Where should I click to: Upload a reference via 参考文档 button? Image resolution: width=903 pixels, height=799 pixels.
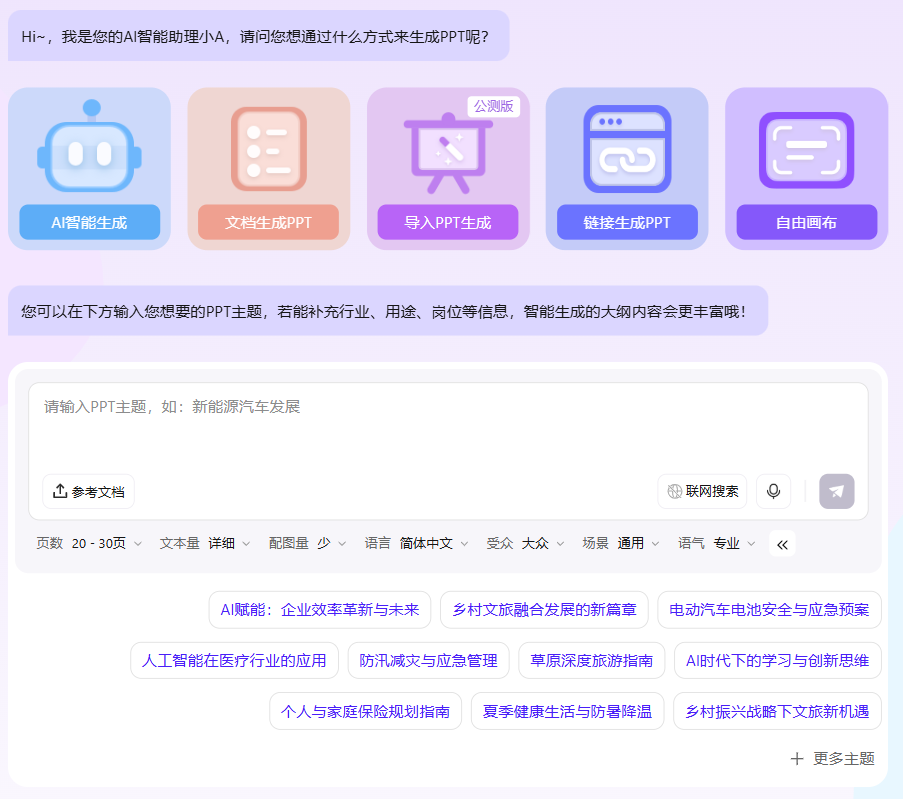click(x=89, y=491)
